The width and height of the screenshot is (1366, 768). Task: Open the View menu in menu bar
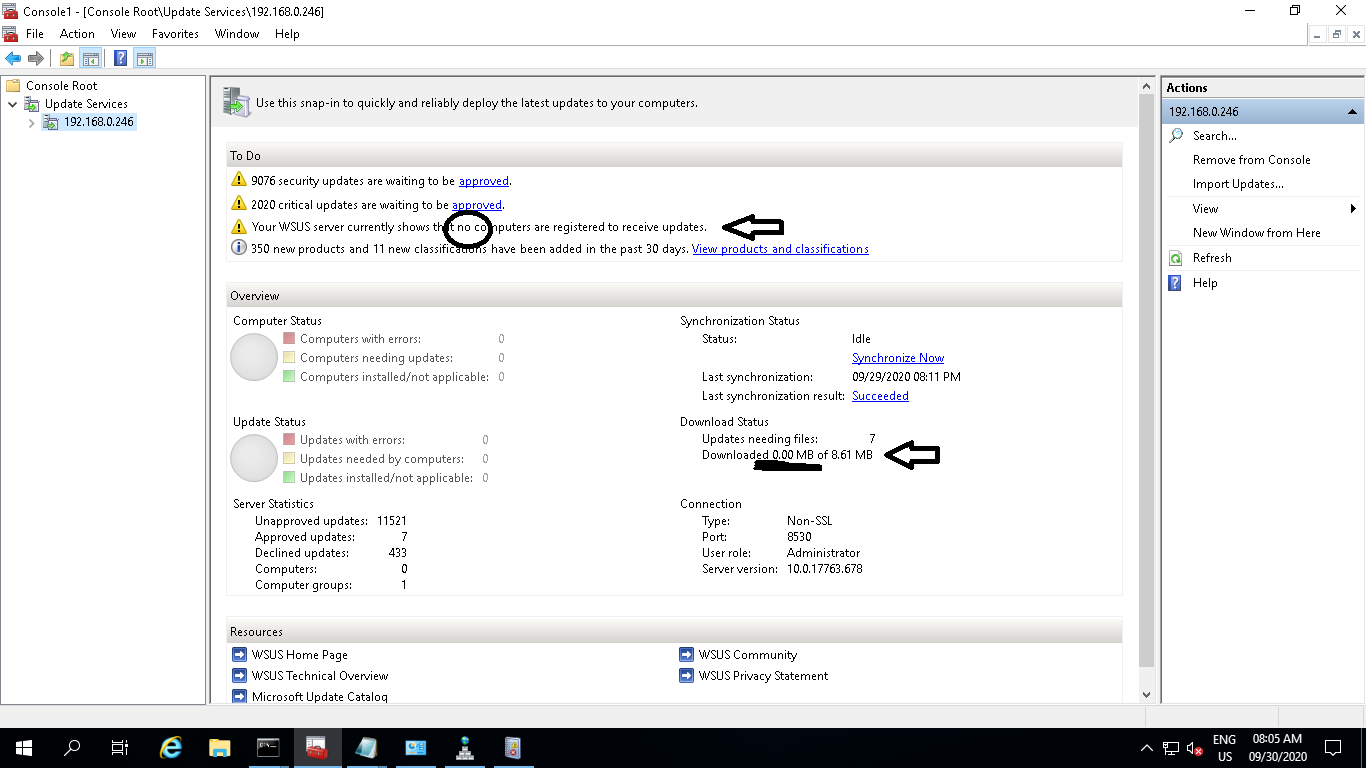click(123, 34)
